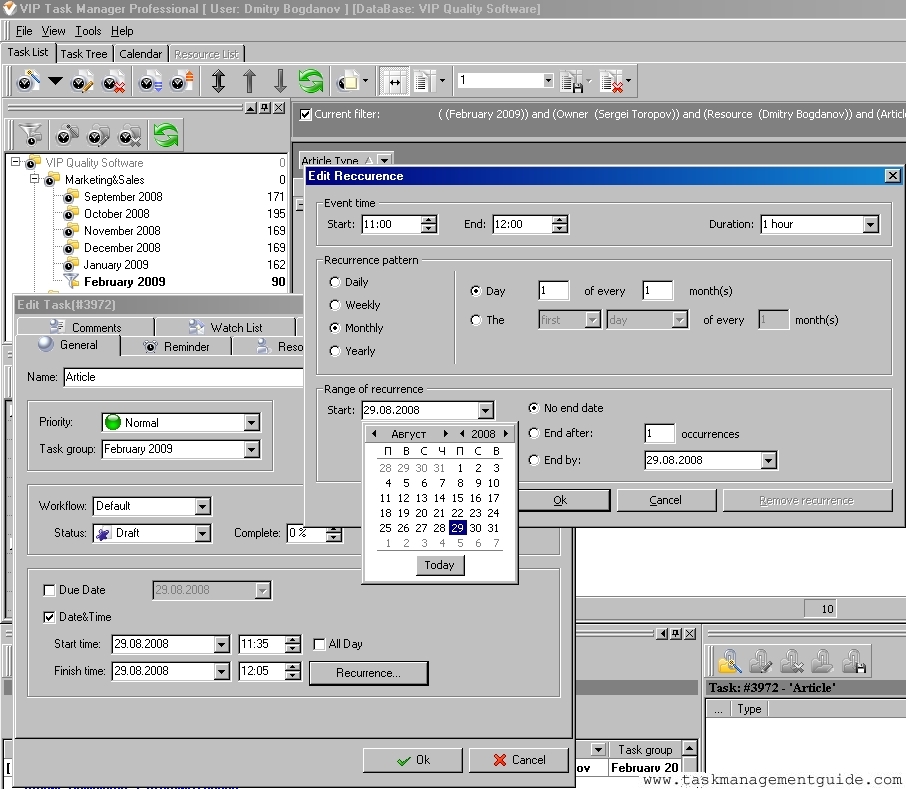Screen dimensions: 906x789
Task: Open the Tools menu
Action: coord(88,31)
